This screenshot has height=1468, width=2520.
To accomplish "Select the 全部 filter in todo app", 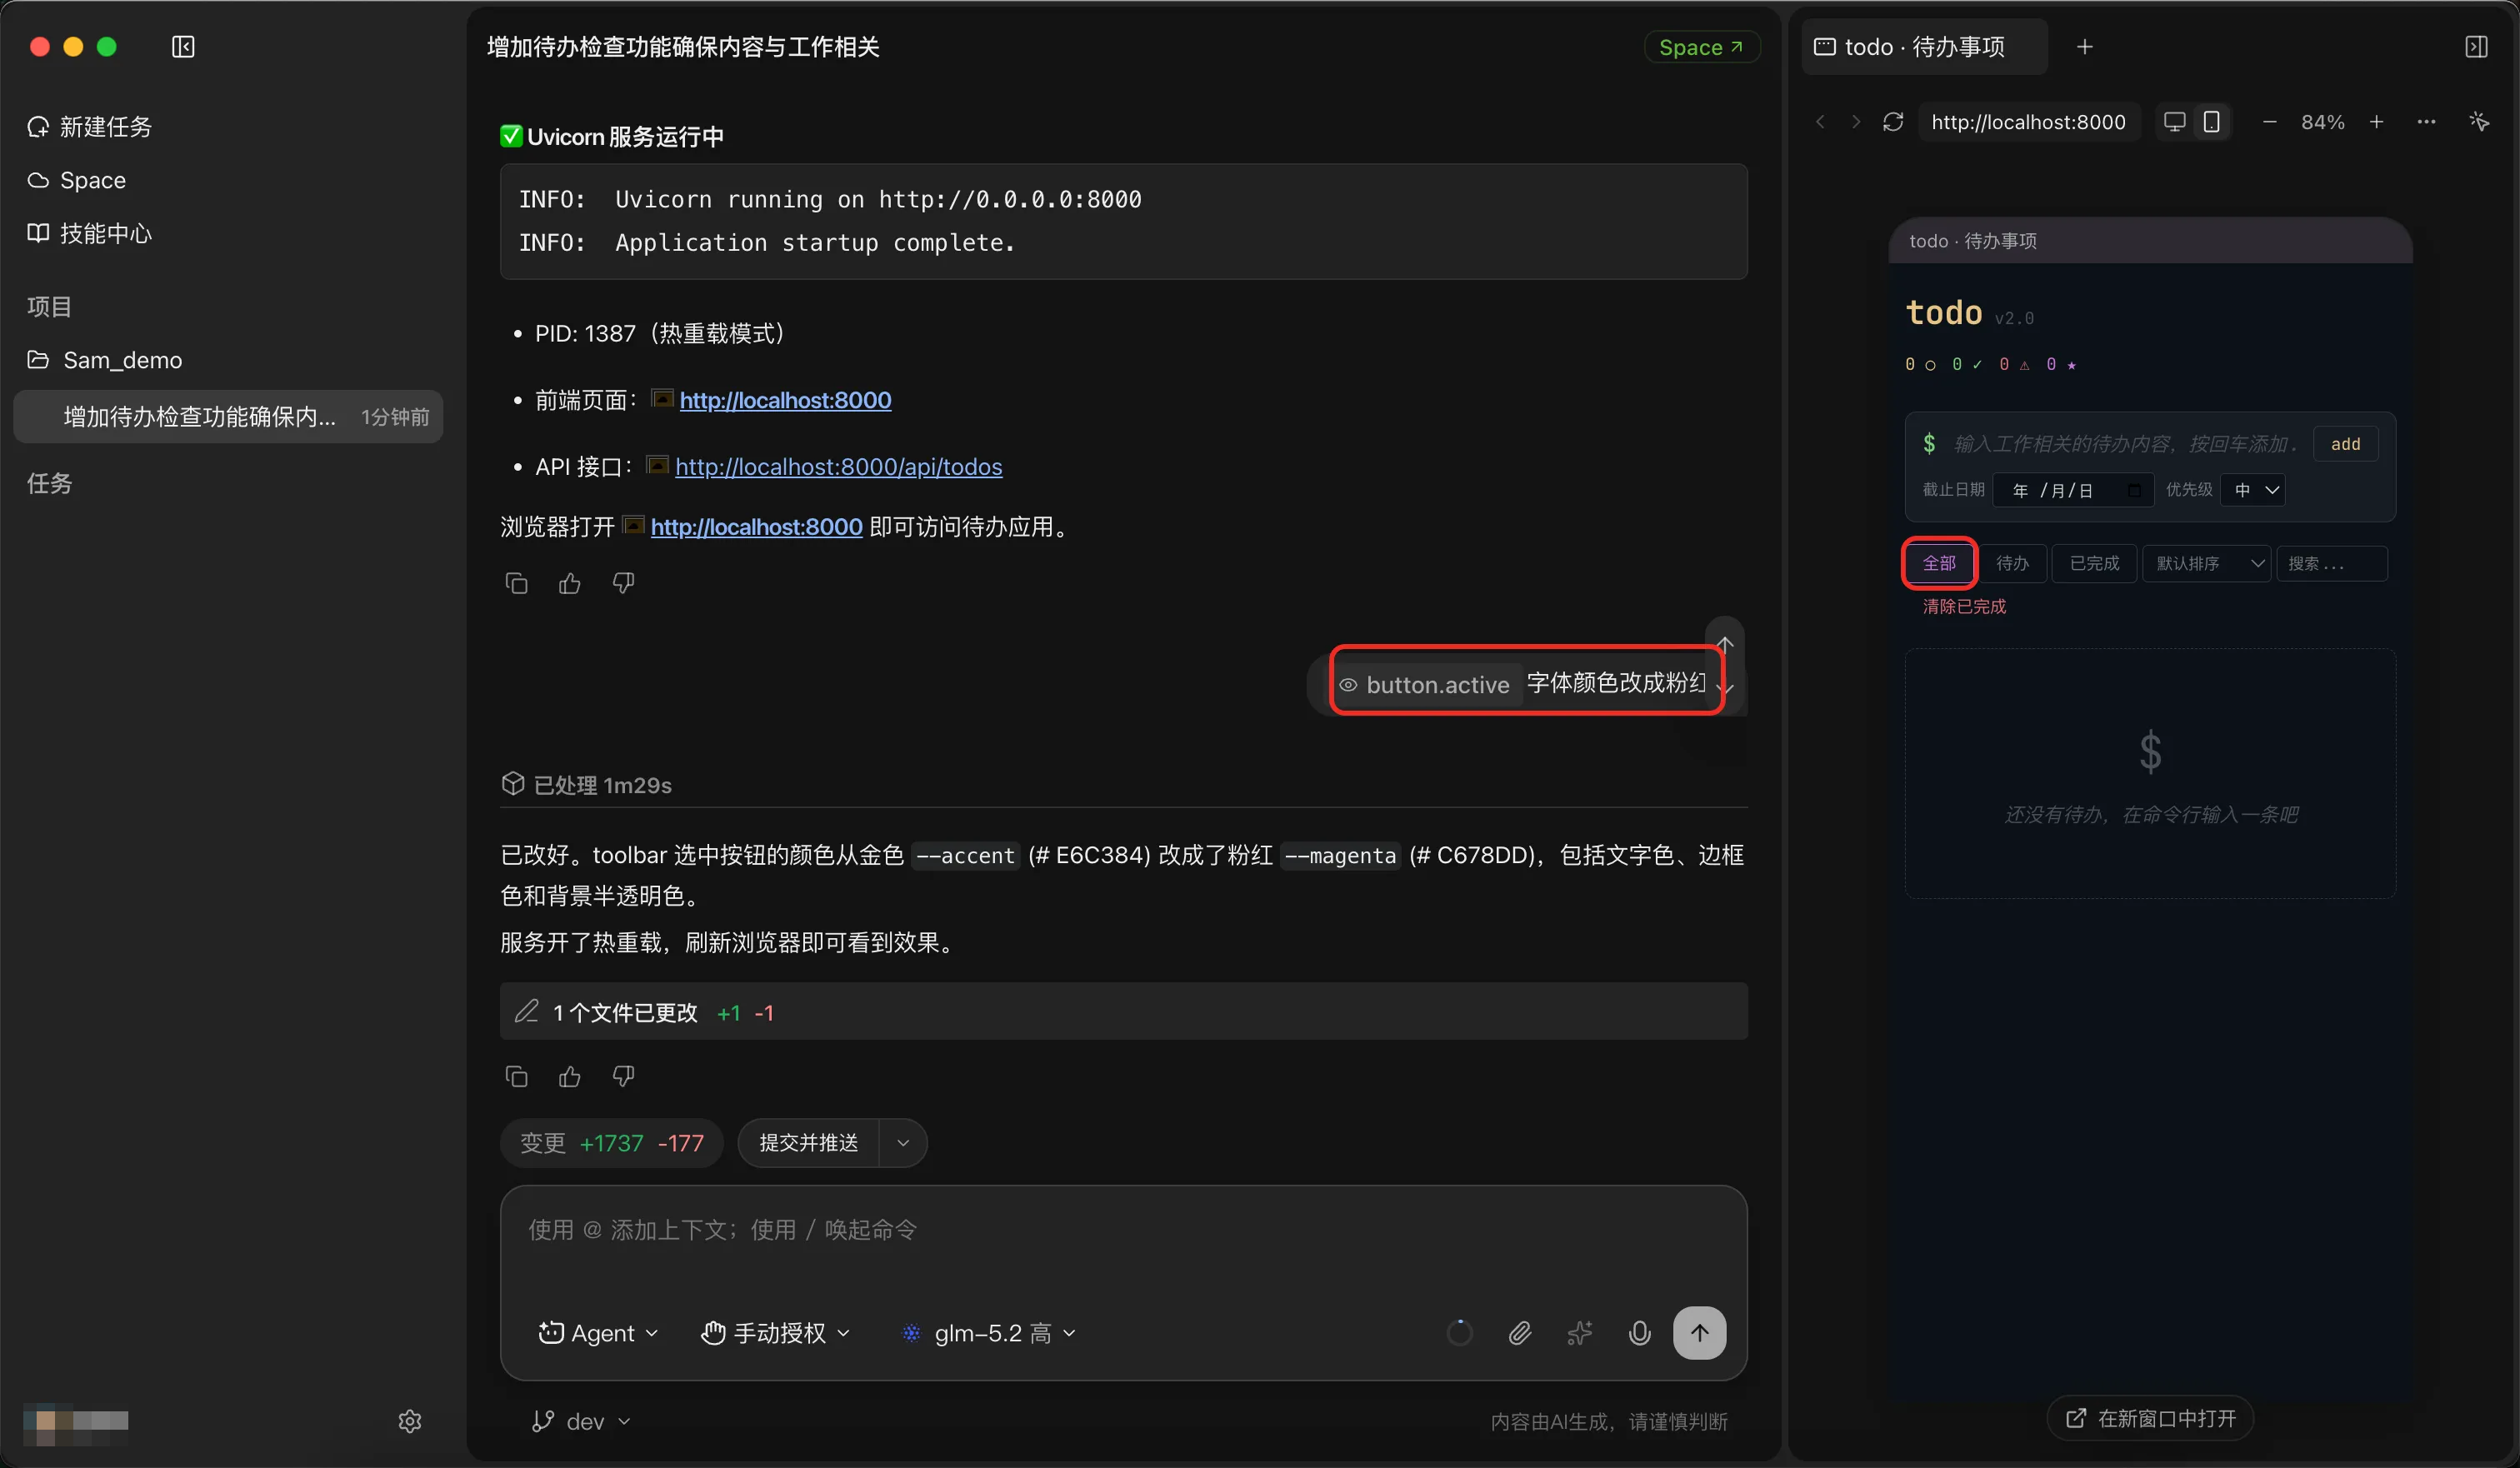I will (x=1939, y=563).
